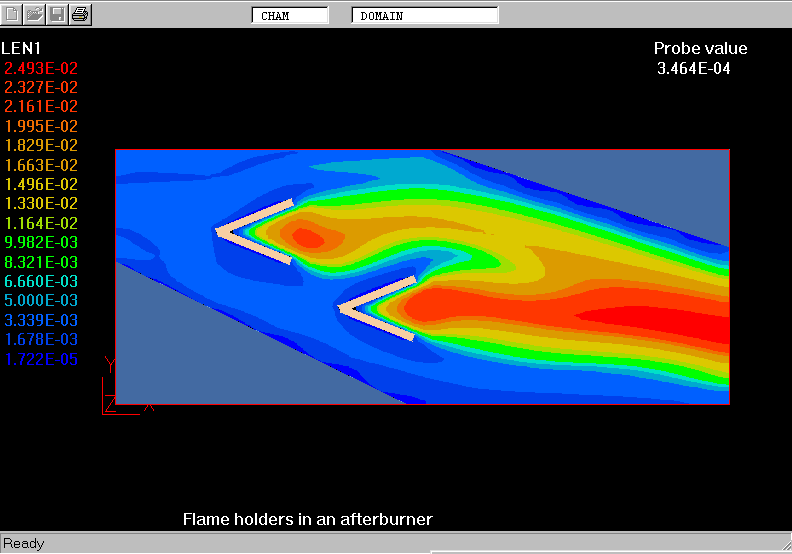792x554 pixels.
Task: Open a file with folder icon
Action: (x=35, y=15)
